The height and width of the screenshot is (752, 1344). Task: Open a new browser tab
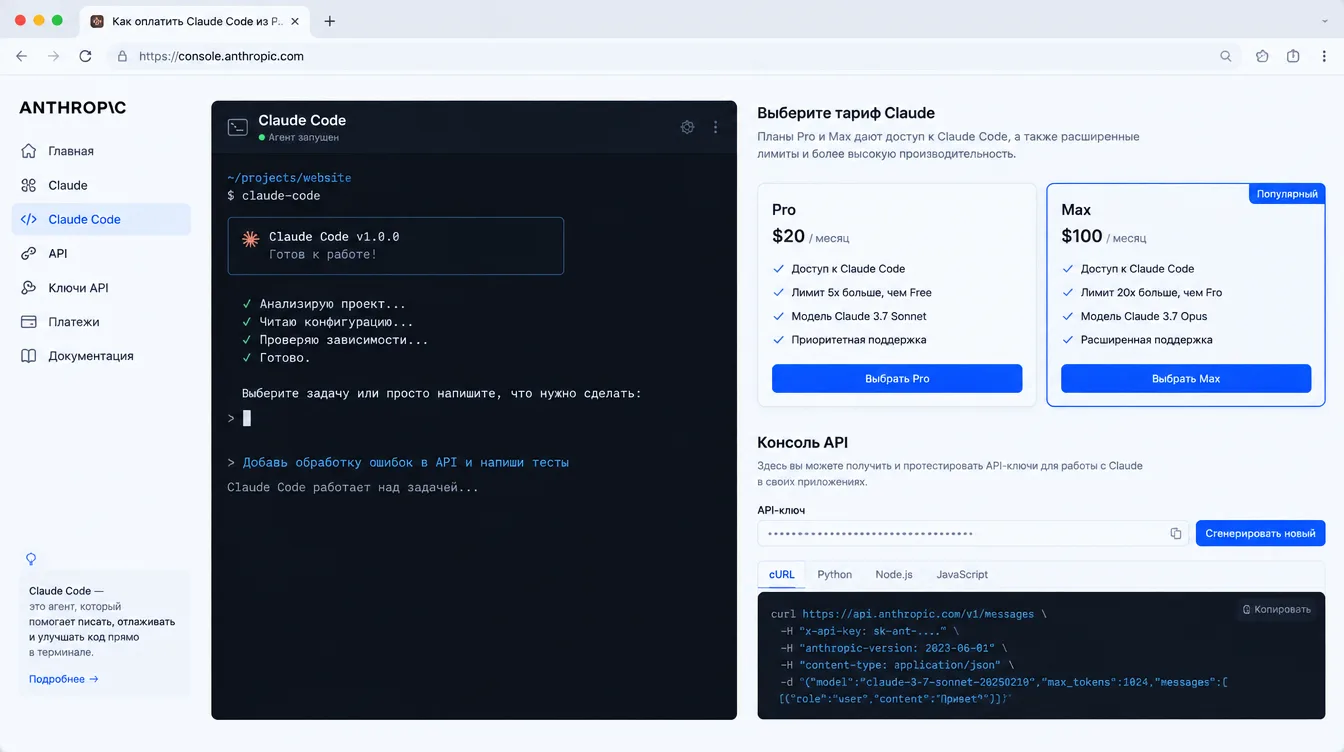pyautogui.click(x=330, y=21)
